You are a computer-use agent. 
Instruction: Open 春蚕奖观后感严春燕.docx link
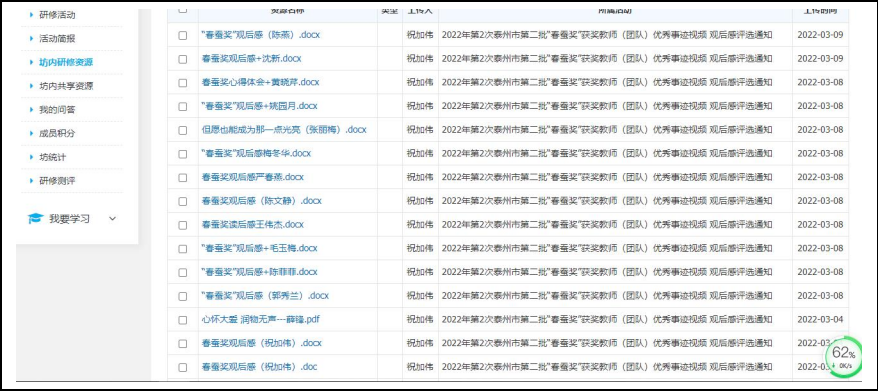click(x=253, y=177)
